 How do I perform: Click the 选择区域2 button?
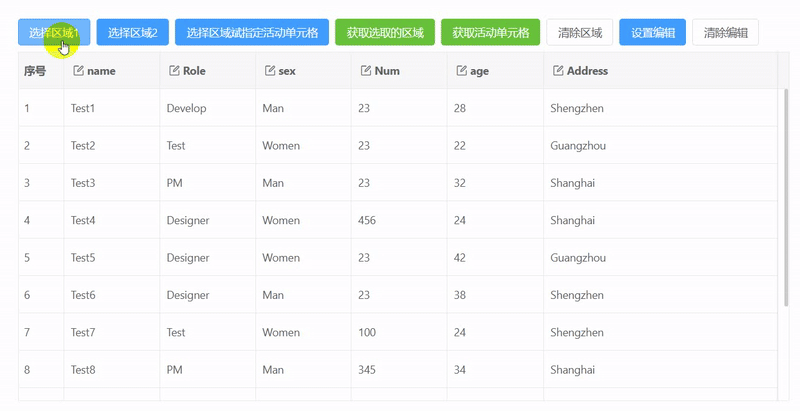tap(133, 33)
